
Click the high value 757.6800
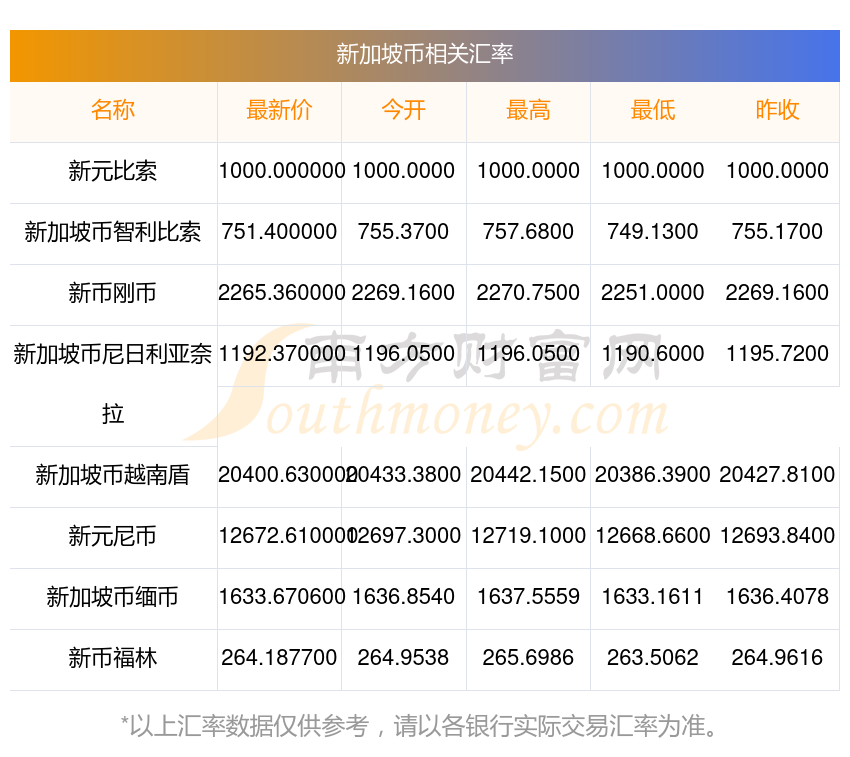pos(528,232)
